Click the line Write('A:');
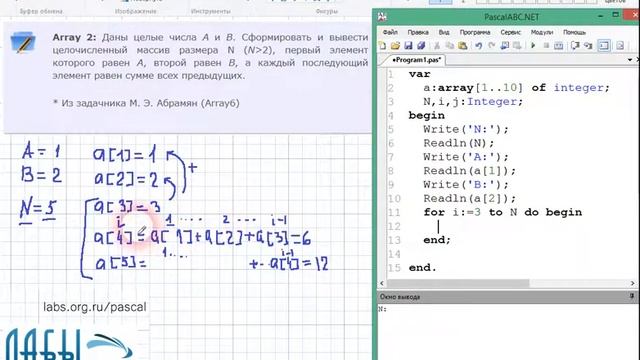 tap(466, 157)
